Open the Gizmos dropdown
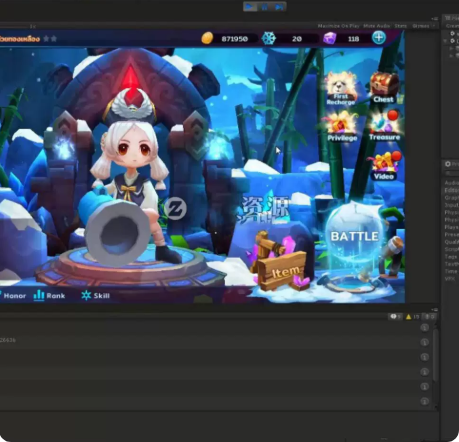 pos(423,26)
